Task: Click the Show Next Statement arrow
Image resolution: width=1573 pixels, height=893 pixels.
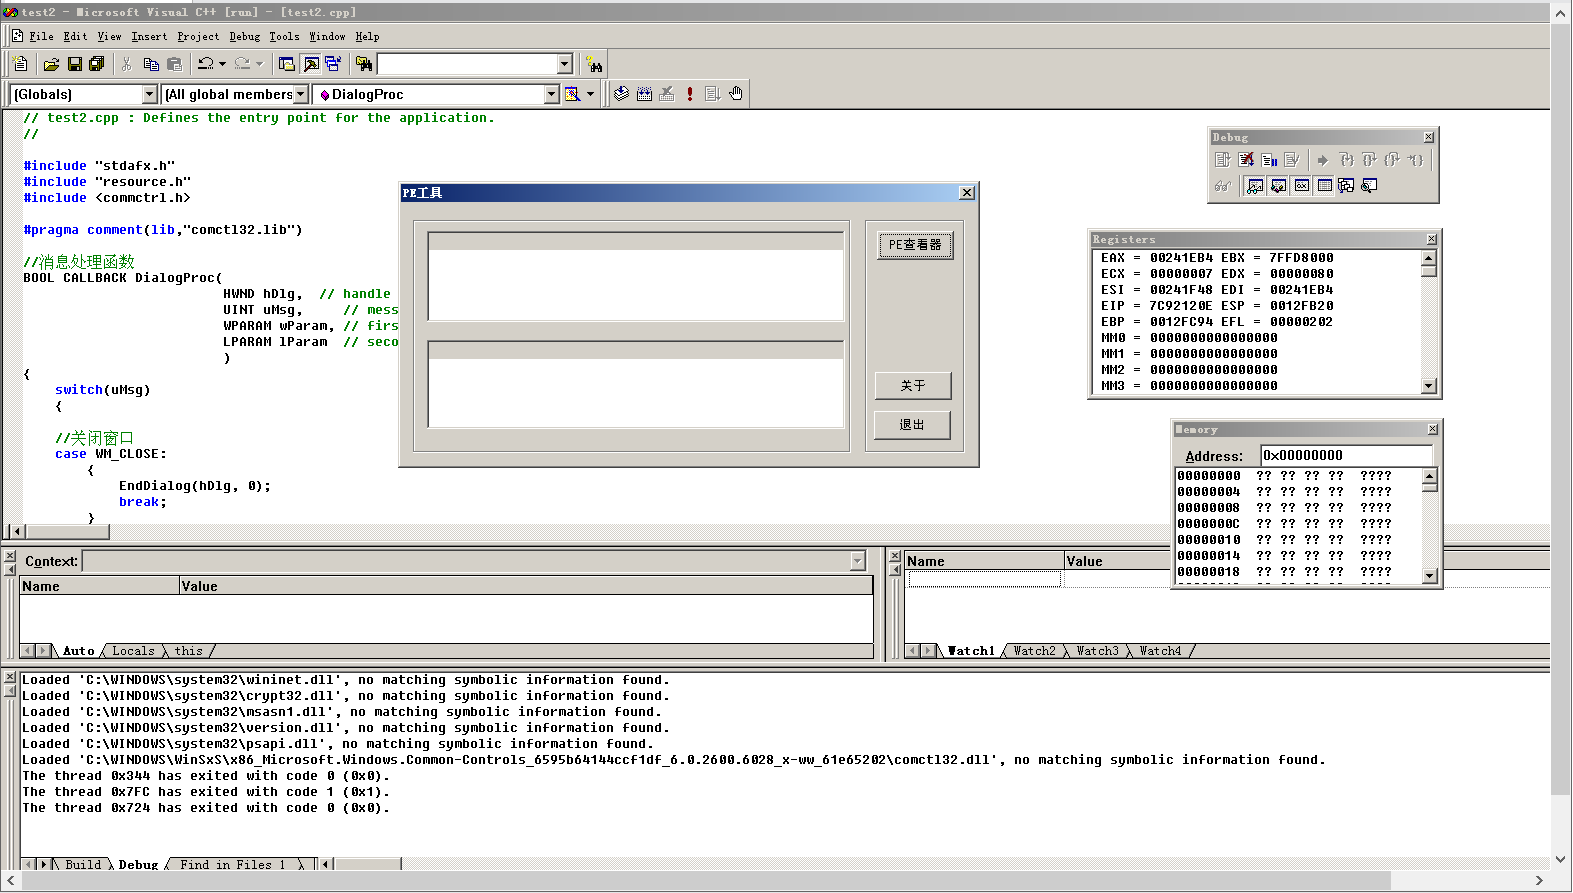Action: (x=1323, y=160)
